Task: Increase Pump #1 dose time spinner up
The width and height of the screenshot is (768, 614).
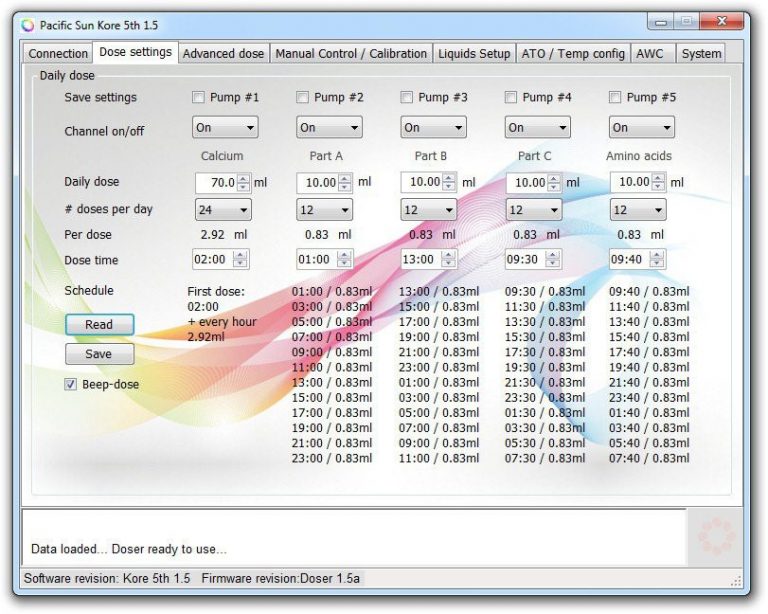Action: tap(240, 255)
